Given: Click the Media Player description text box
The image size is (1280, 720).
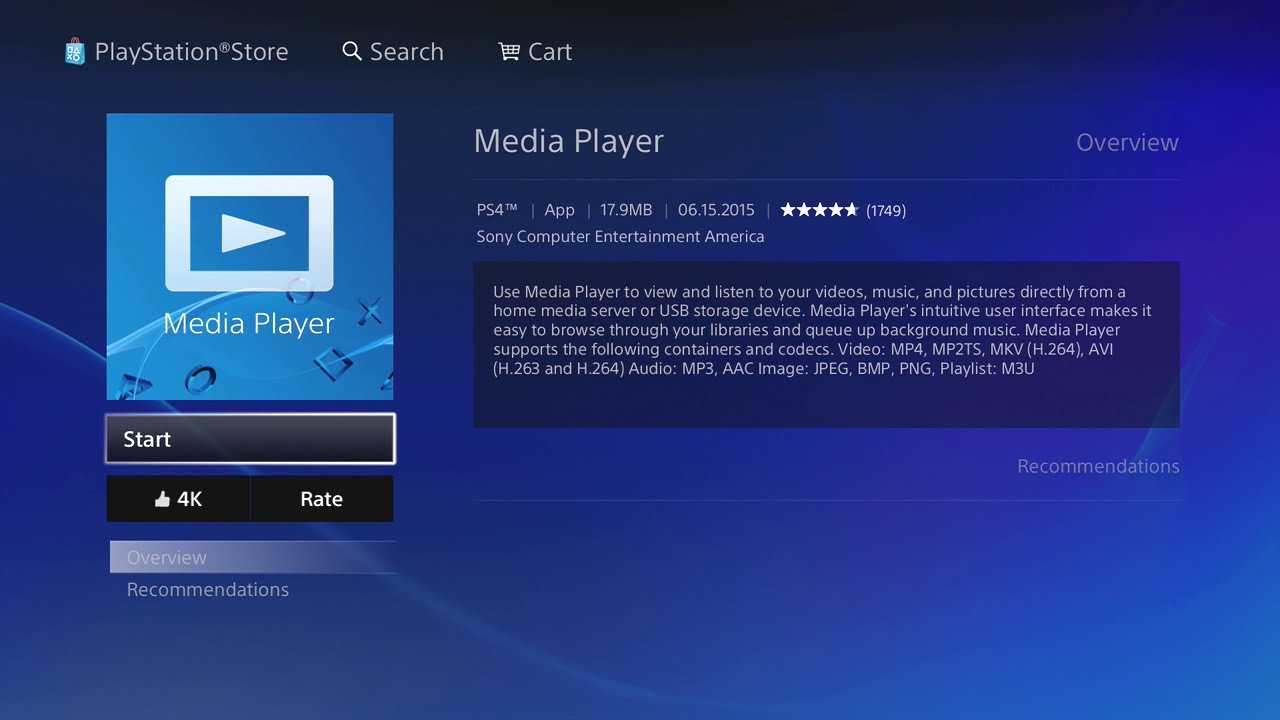Looking at the screenshot, I should (x=826, y=344).
